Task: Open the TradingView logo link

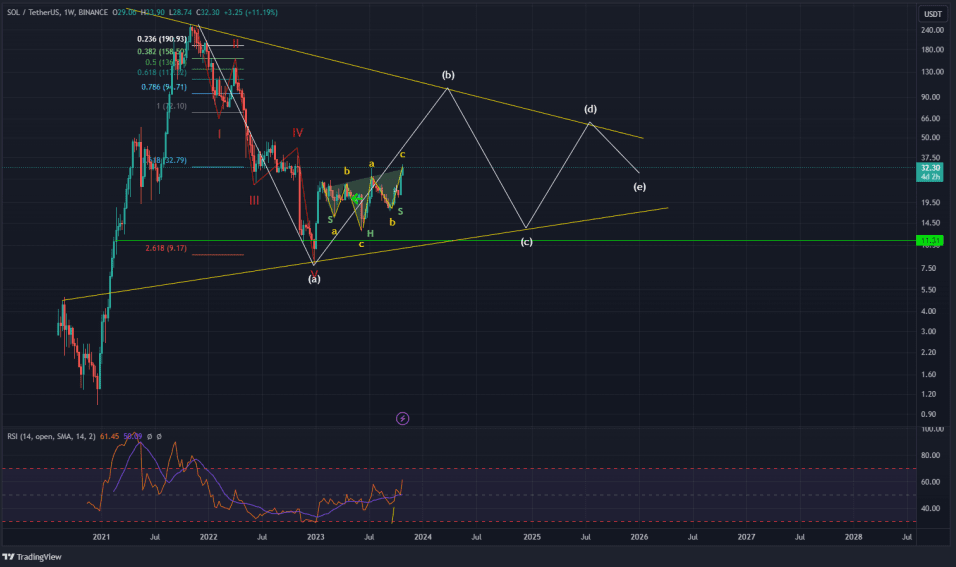Action: 32,557
